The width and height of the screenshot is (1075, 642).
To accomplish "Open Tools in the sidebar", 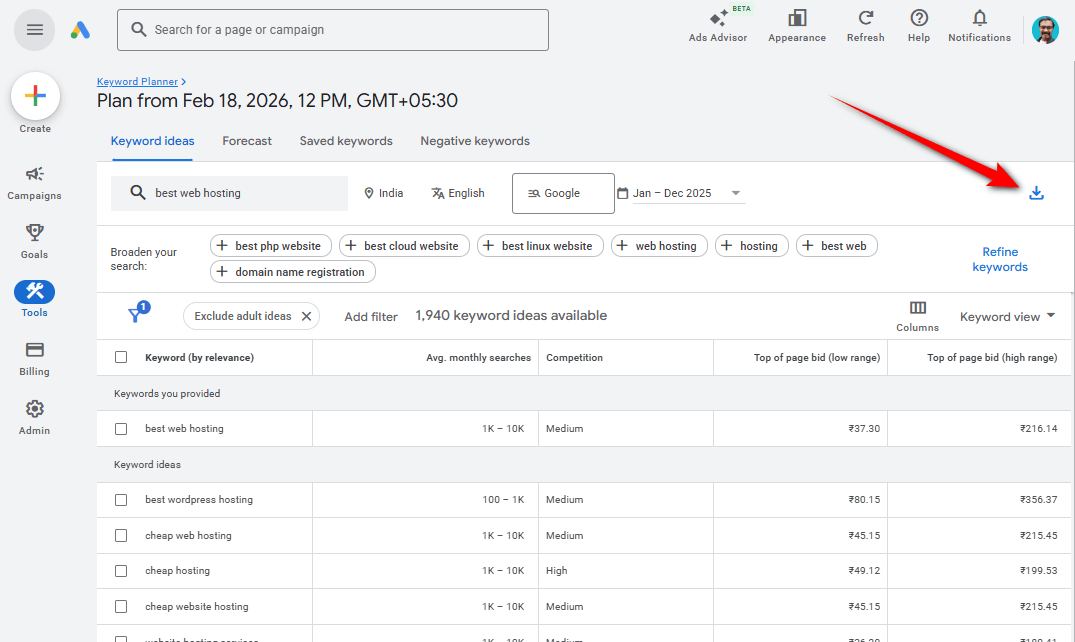I will tap(34, 300).
